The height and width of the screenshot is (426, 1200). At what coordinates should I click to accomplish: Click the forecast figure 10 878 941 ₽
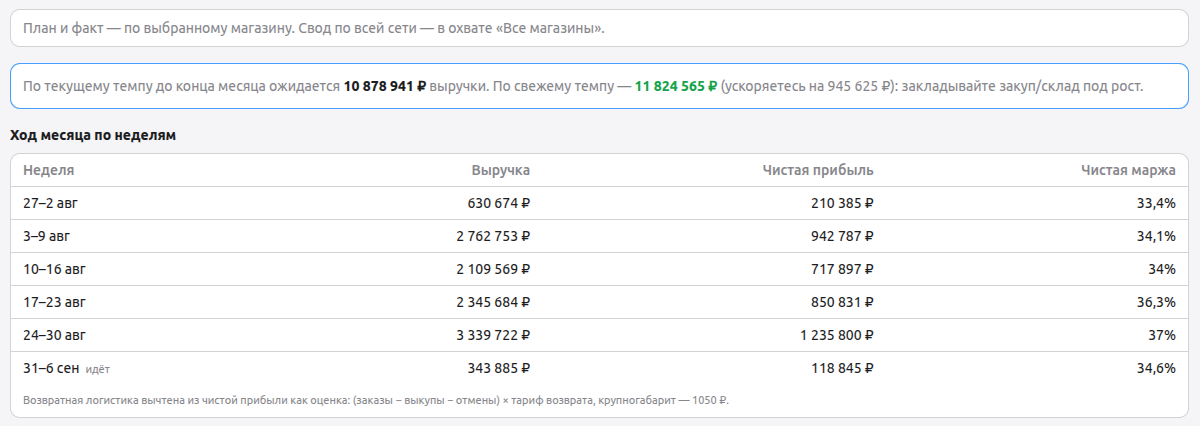(x=385, y=86)
